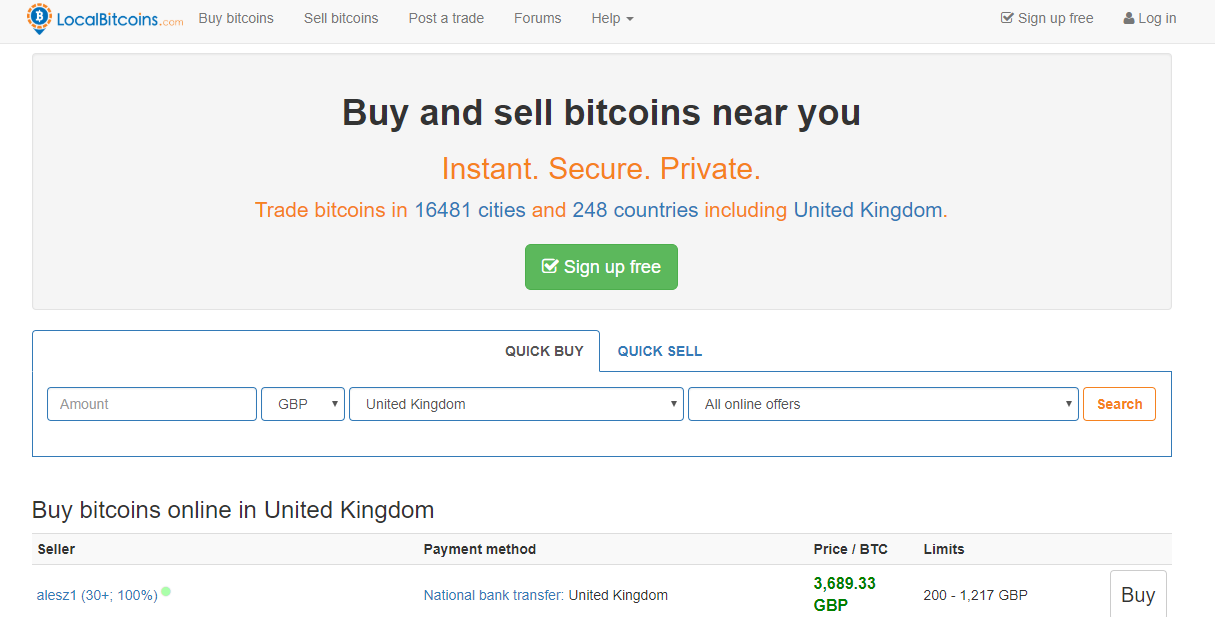The width and height of the screenshot is (1215, 617).
Task: Expand the United Kingdom country selector
Action: pyautogui.click(x=516, y=404)
